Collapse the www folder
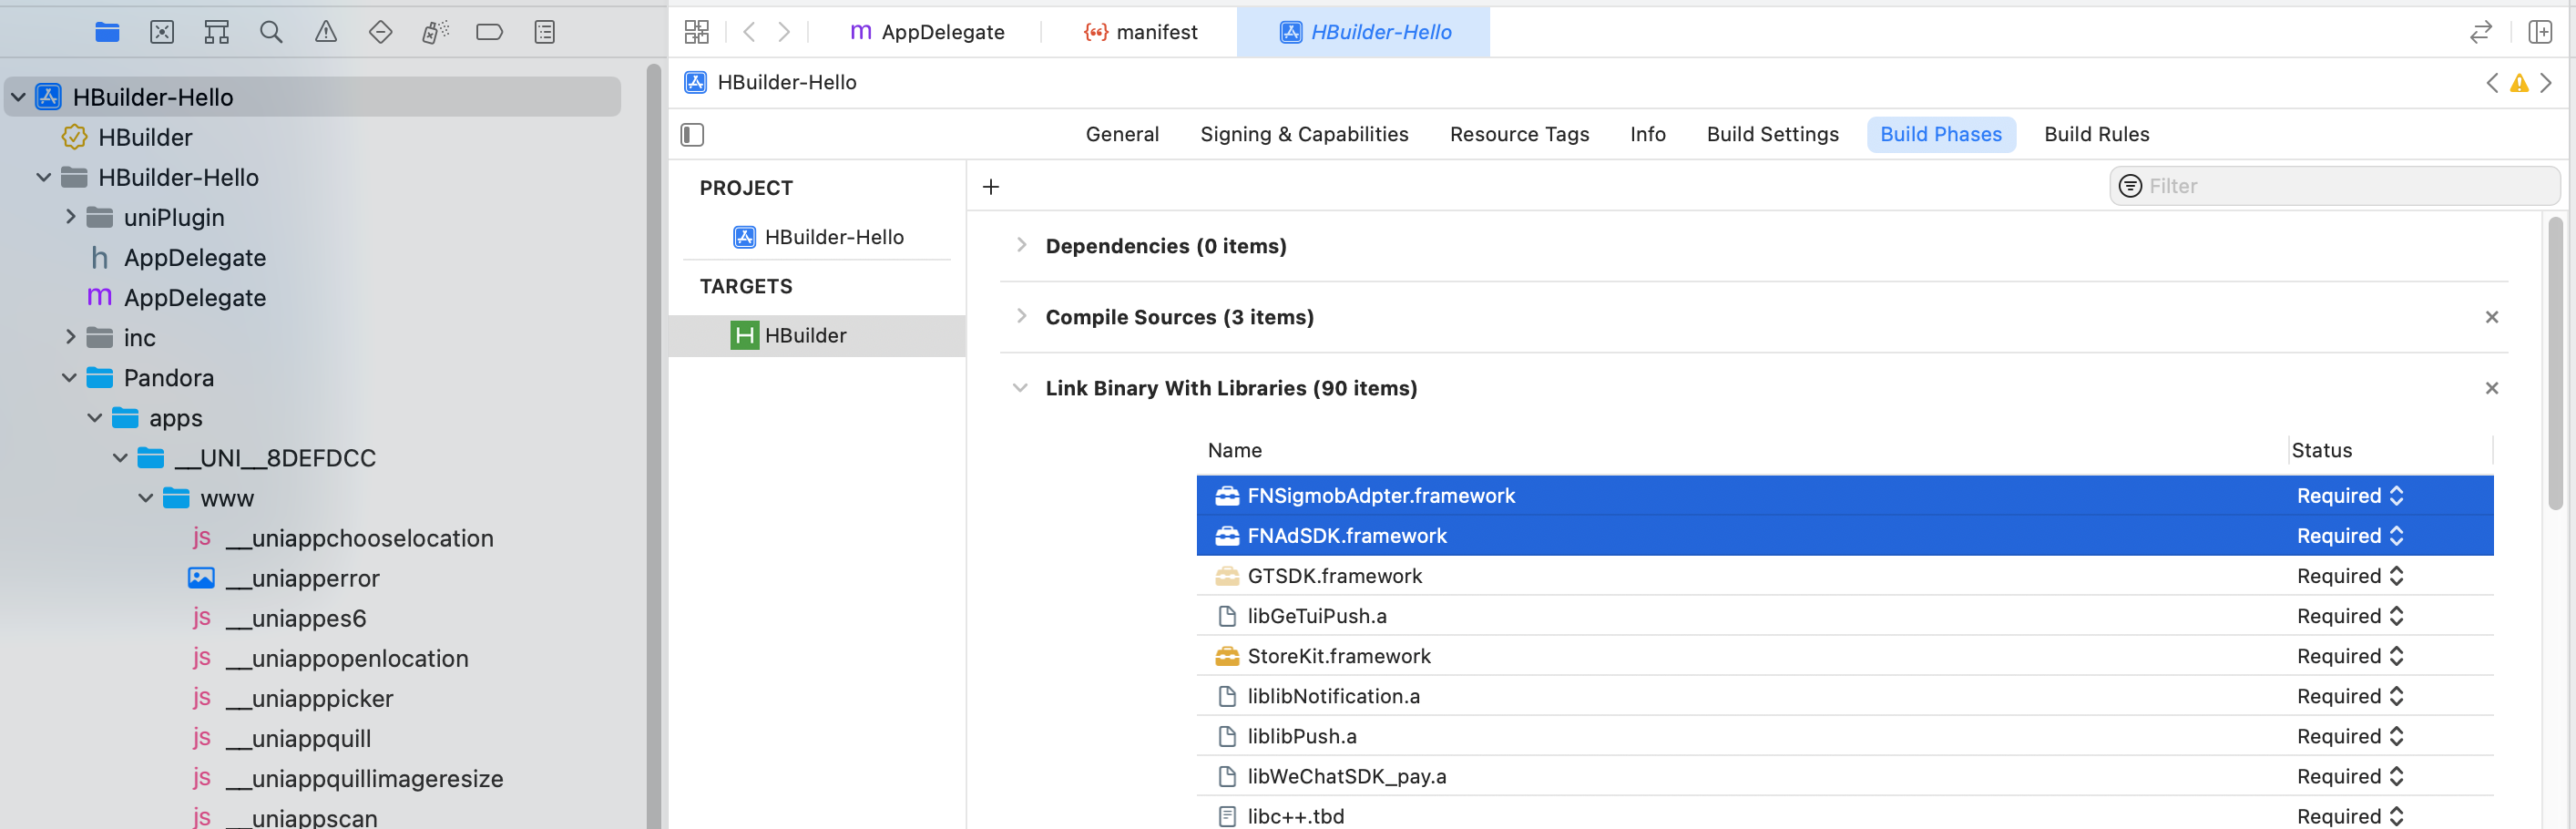This screenshot has height=829, width=2576. pyautogui.click(x=146, y=498)
